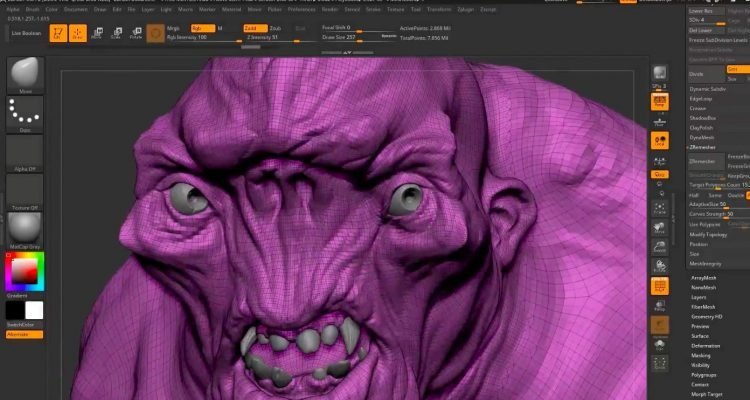Toggle Use Polypaint in ZRemesher

705,224
